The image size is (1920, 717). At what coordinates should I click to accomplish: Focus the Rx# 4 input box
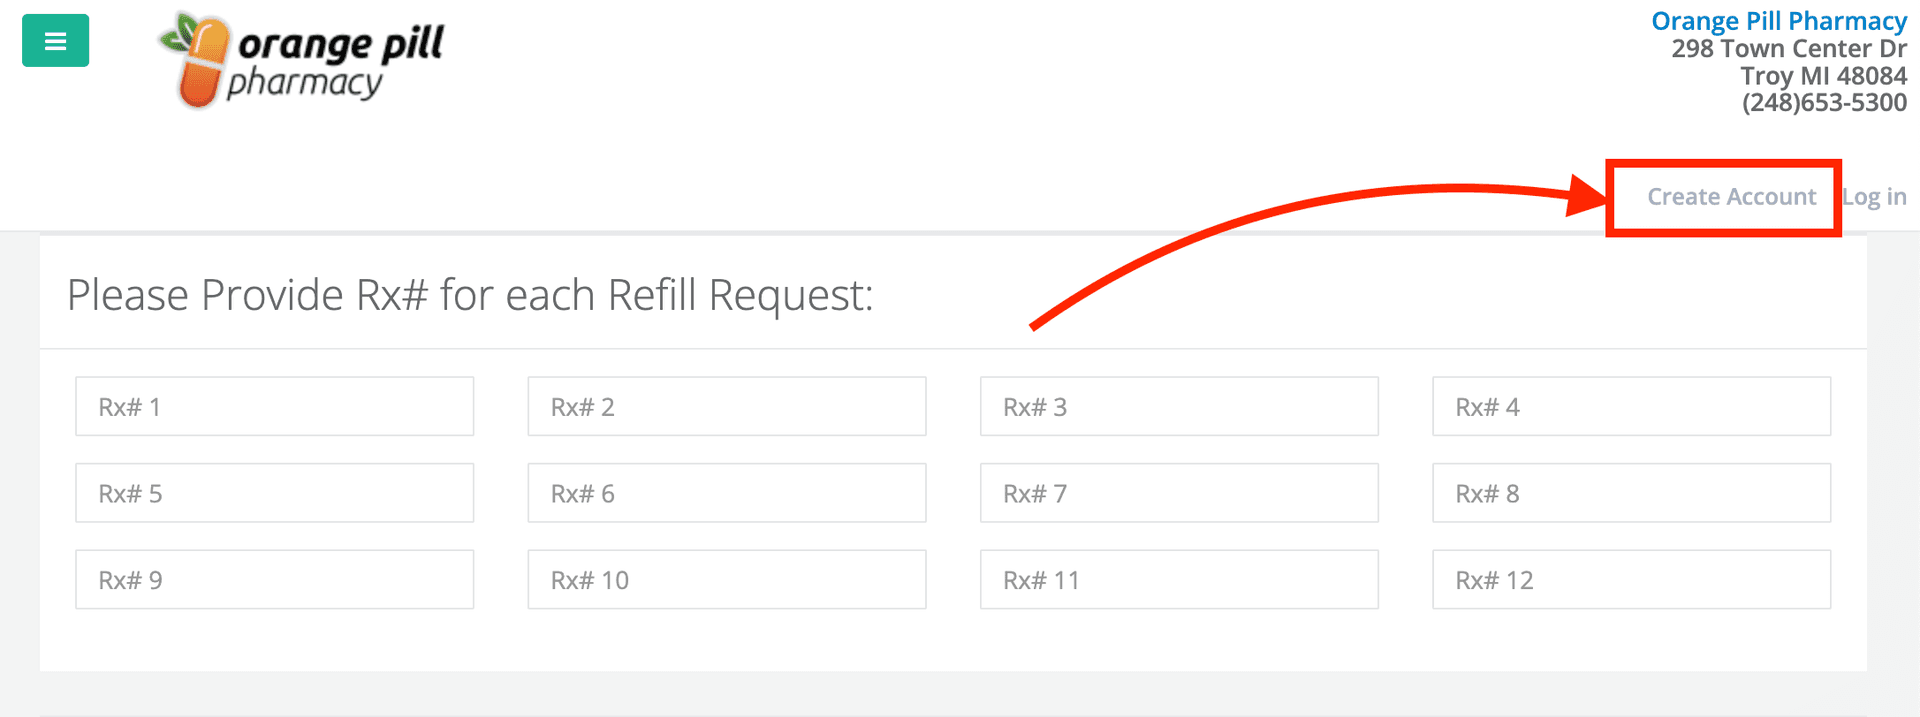1631,406
